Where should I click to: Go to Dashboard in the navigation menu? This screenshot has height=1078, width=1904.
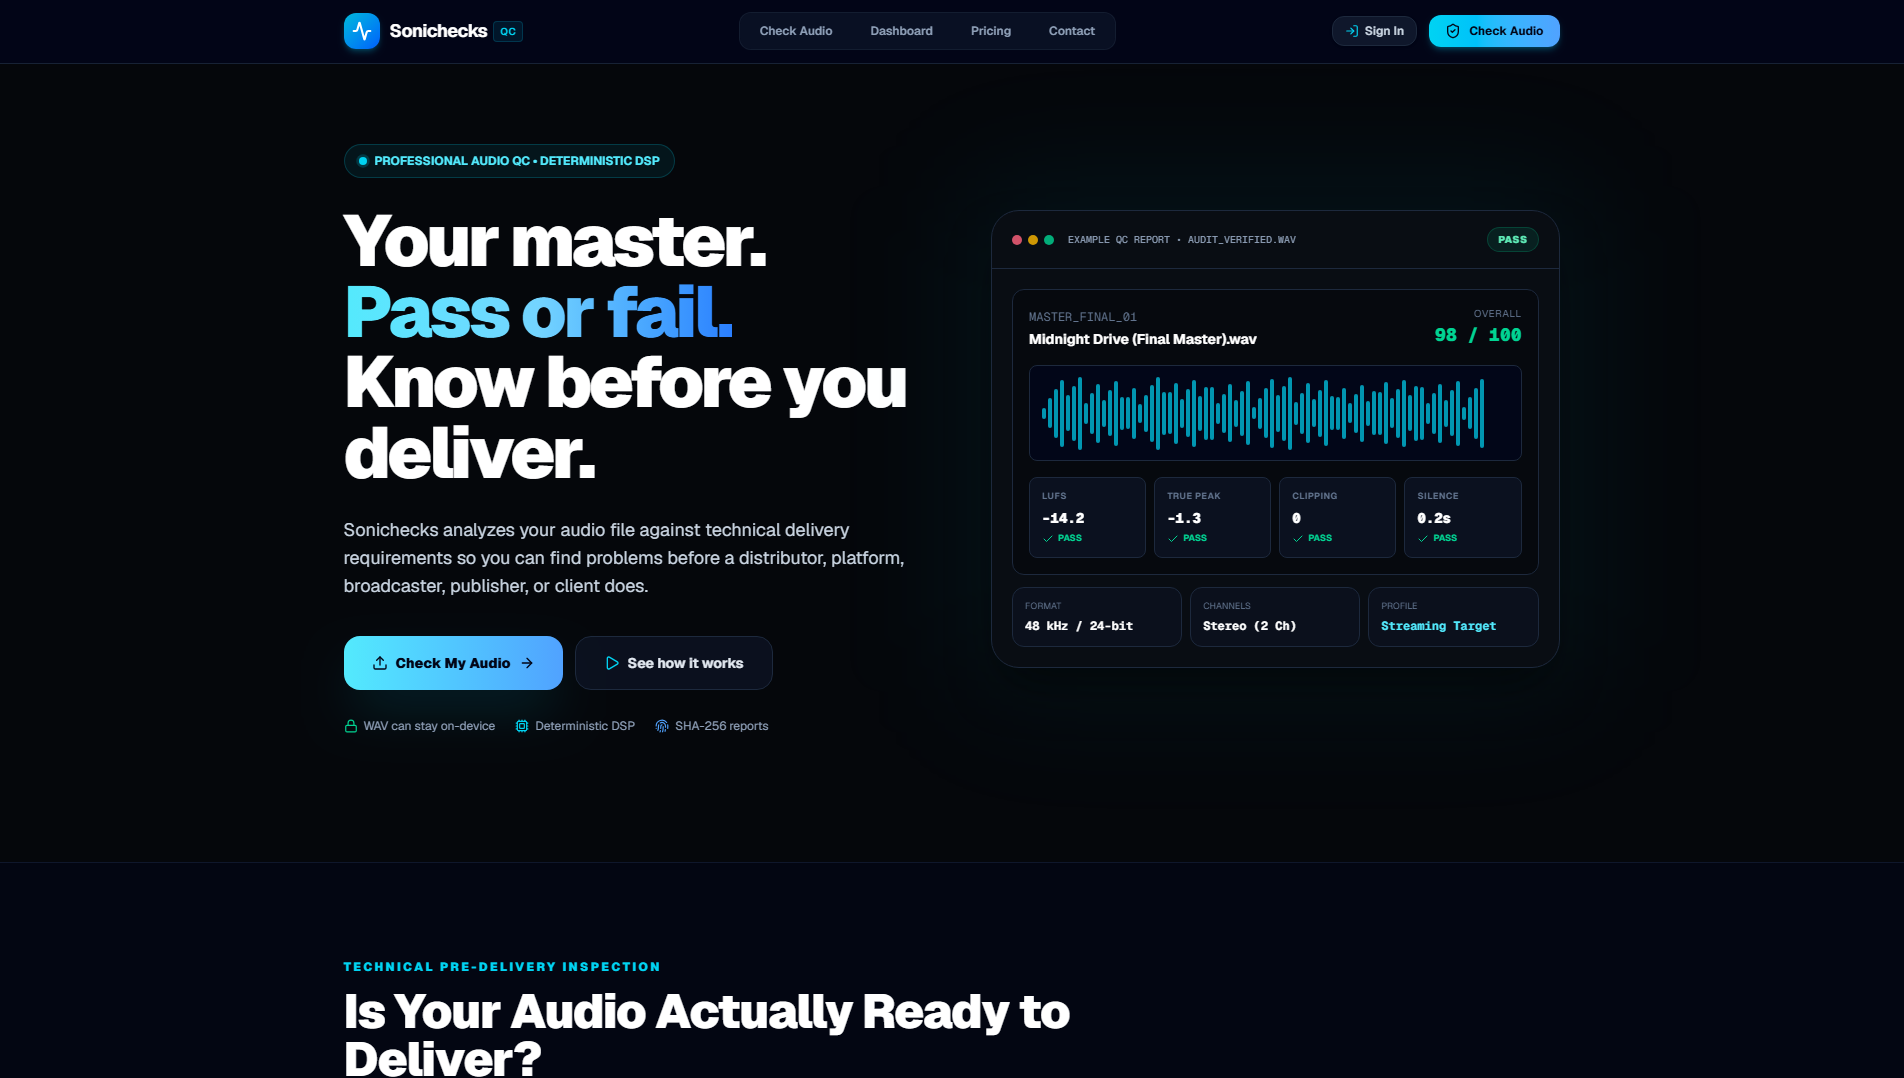[902, 31]
